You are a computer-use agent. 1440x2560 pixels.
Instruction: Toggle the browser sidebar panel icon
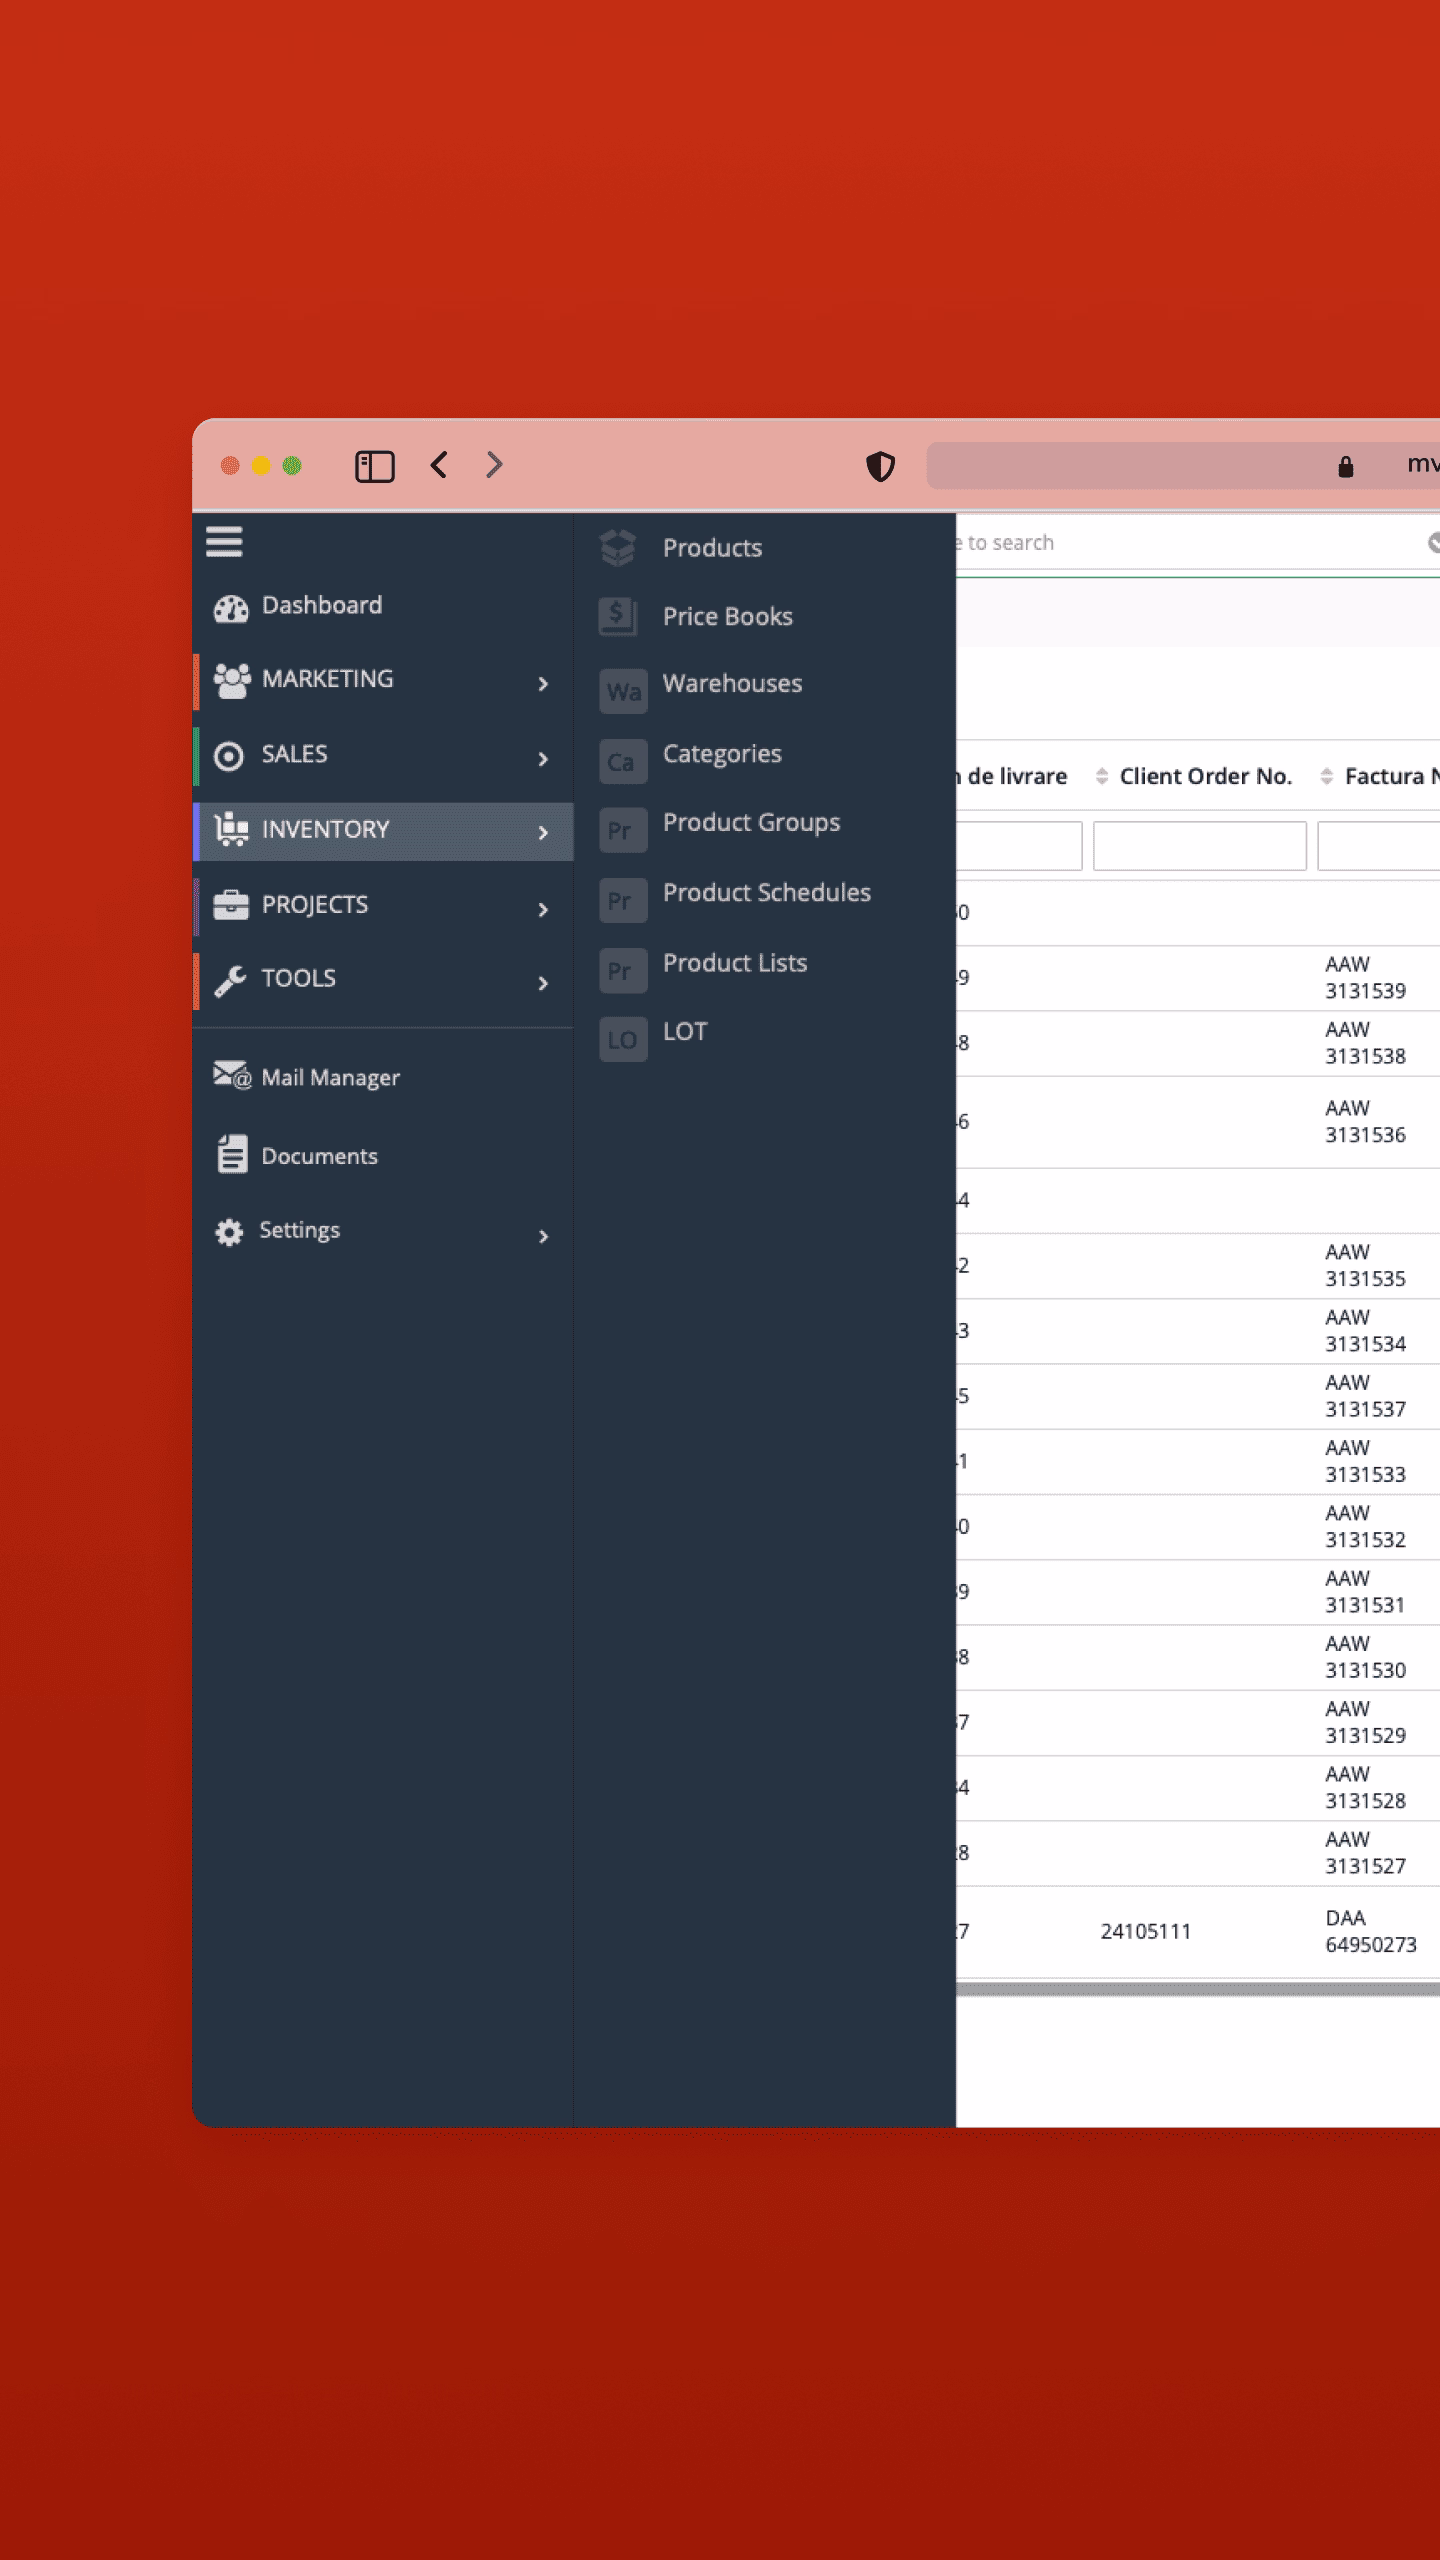[x=375, y=466]
